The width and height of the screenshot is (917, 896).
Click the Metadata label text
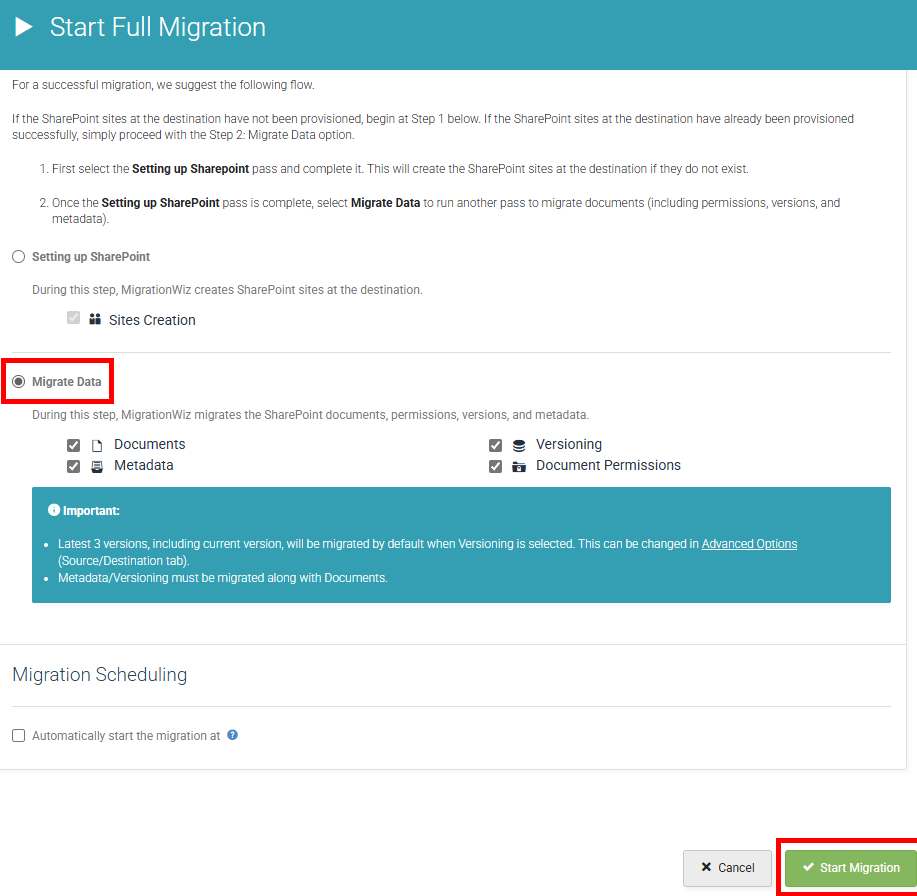[143, 466]
